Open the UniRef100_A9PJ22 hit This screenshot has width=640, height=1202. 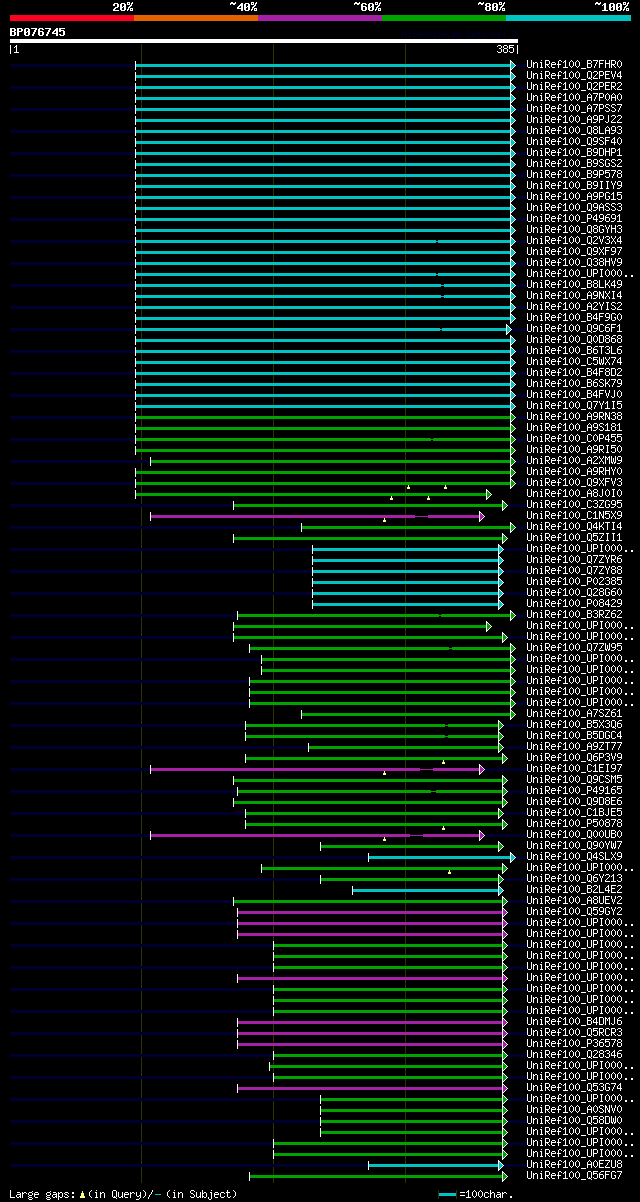[x=574, y=119]
